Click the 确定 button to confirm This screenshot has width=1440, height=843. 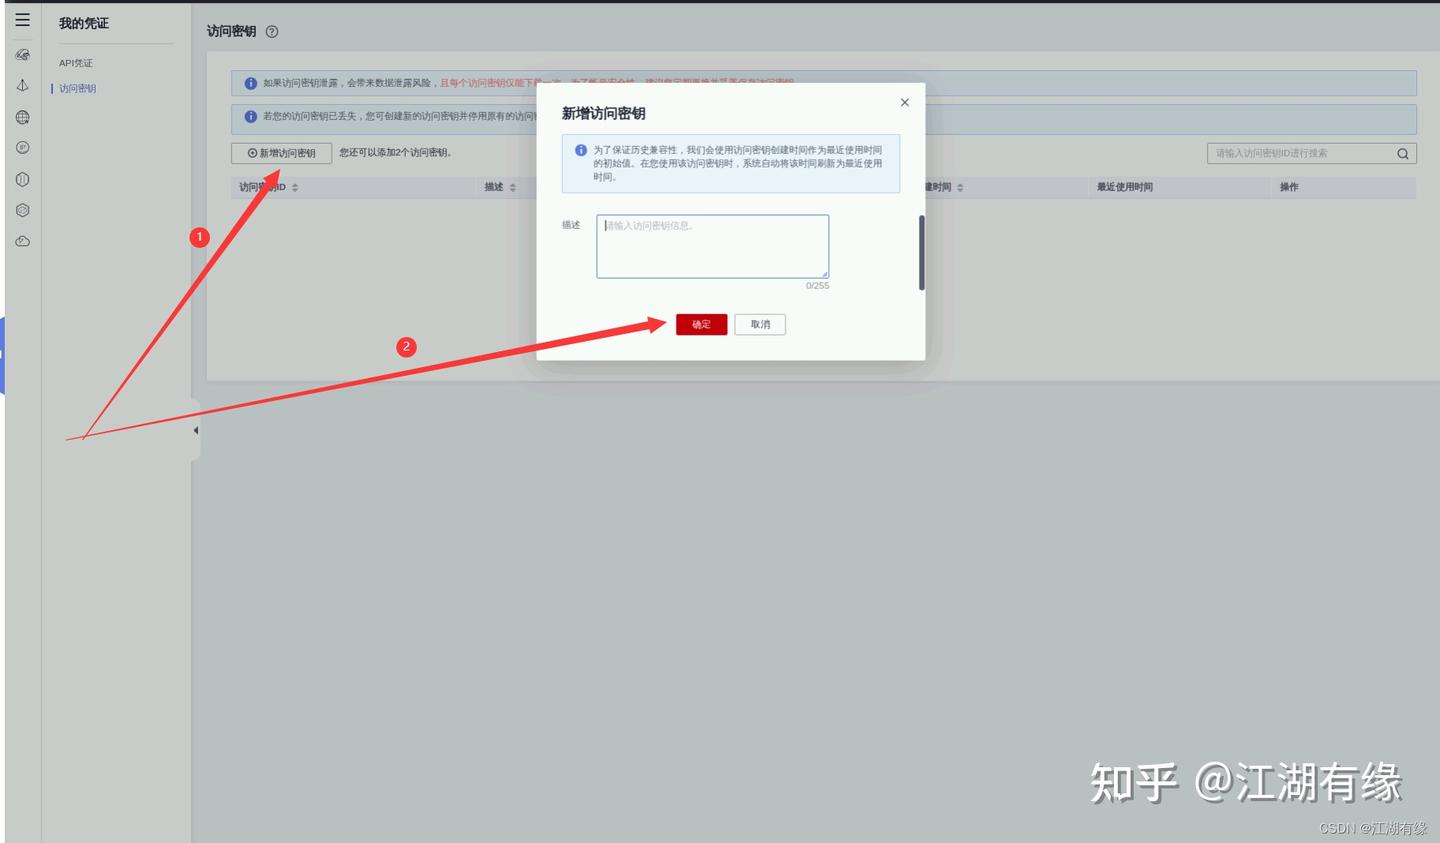[701, 324]
